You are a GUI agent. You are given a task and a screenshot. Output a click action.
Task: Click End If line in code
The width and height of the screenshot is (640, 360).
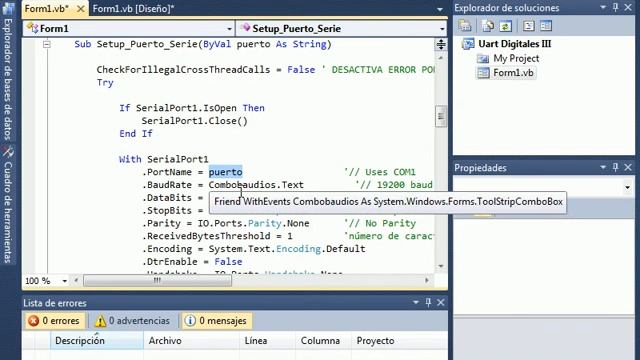(x=136, y=133)
